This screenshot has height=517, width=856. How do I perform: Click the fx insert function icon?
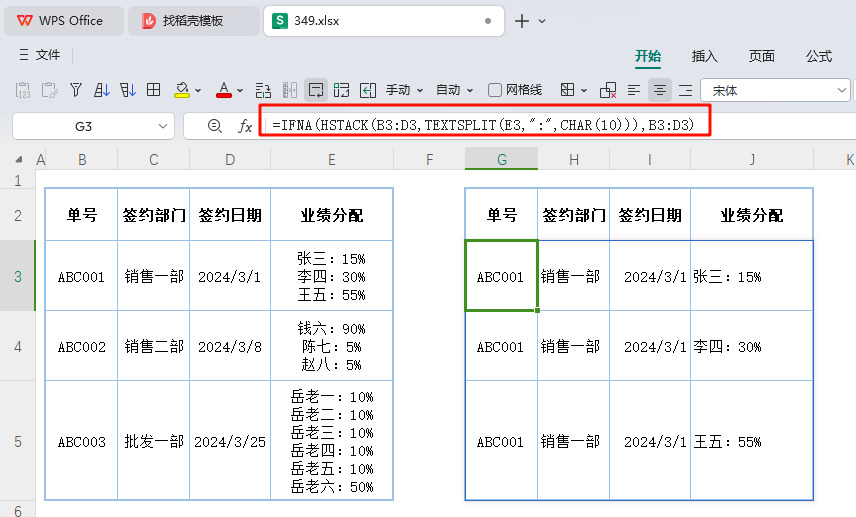pyautogui.click(x=245, y=126)
